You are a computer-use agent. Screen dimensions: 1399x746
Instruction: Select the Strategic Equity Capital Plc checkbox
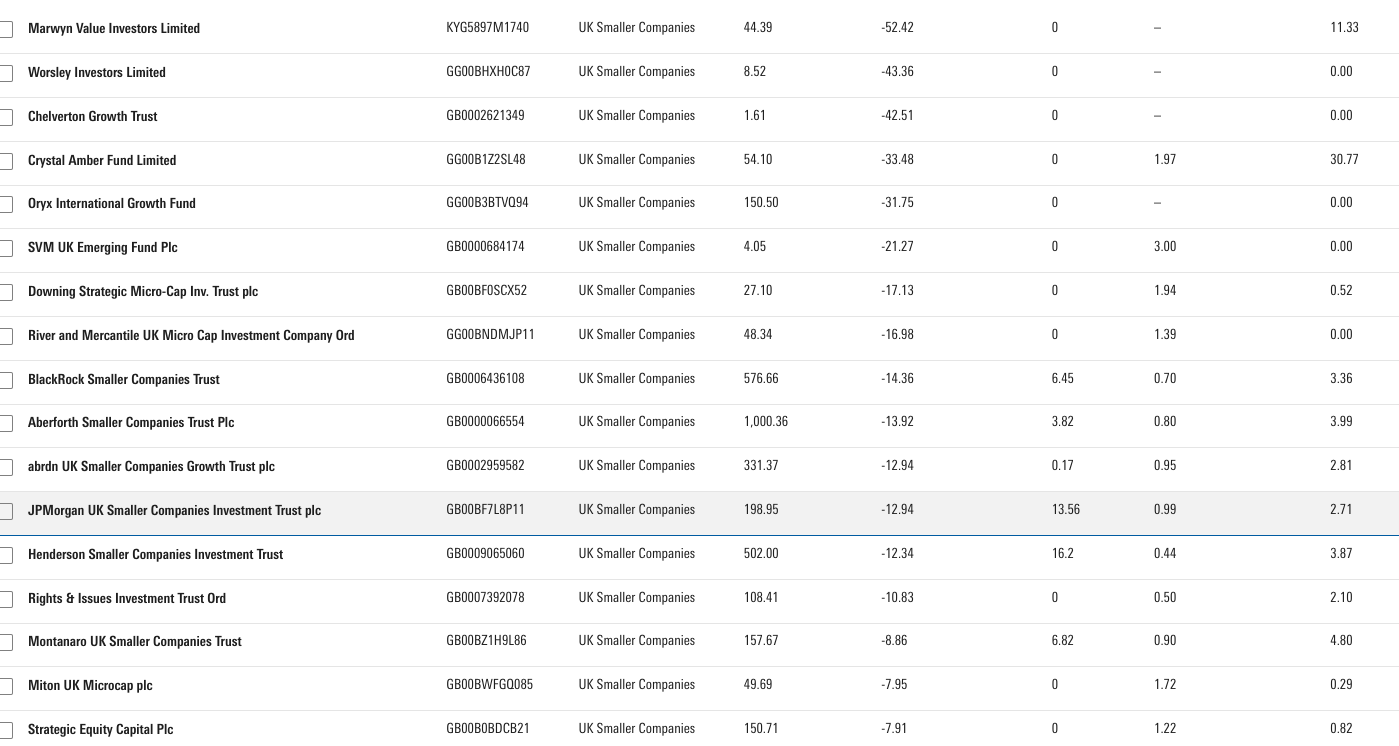pyautogui.click(x=5, y=730)
